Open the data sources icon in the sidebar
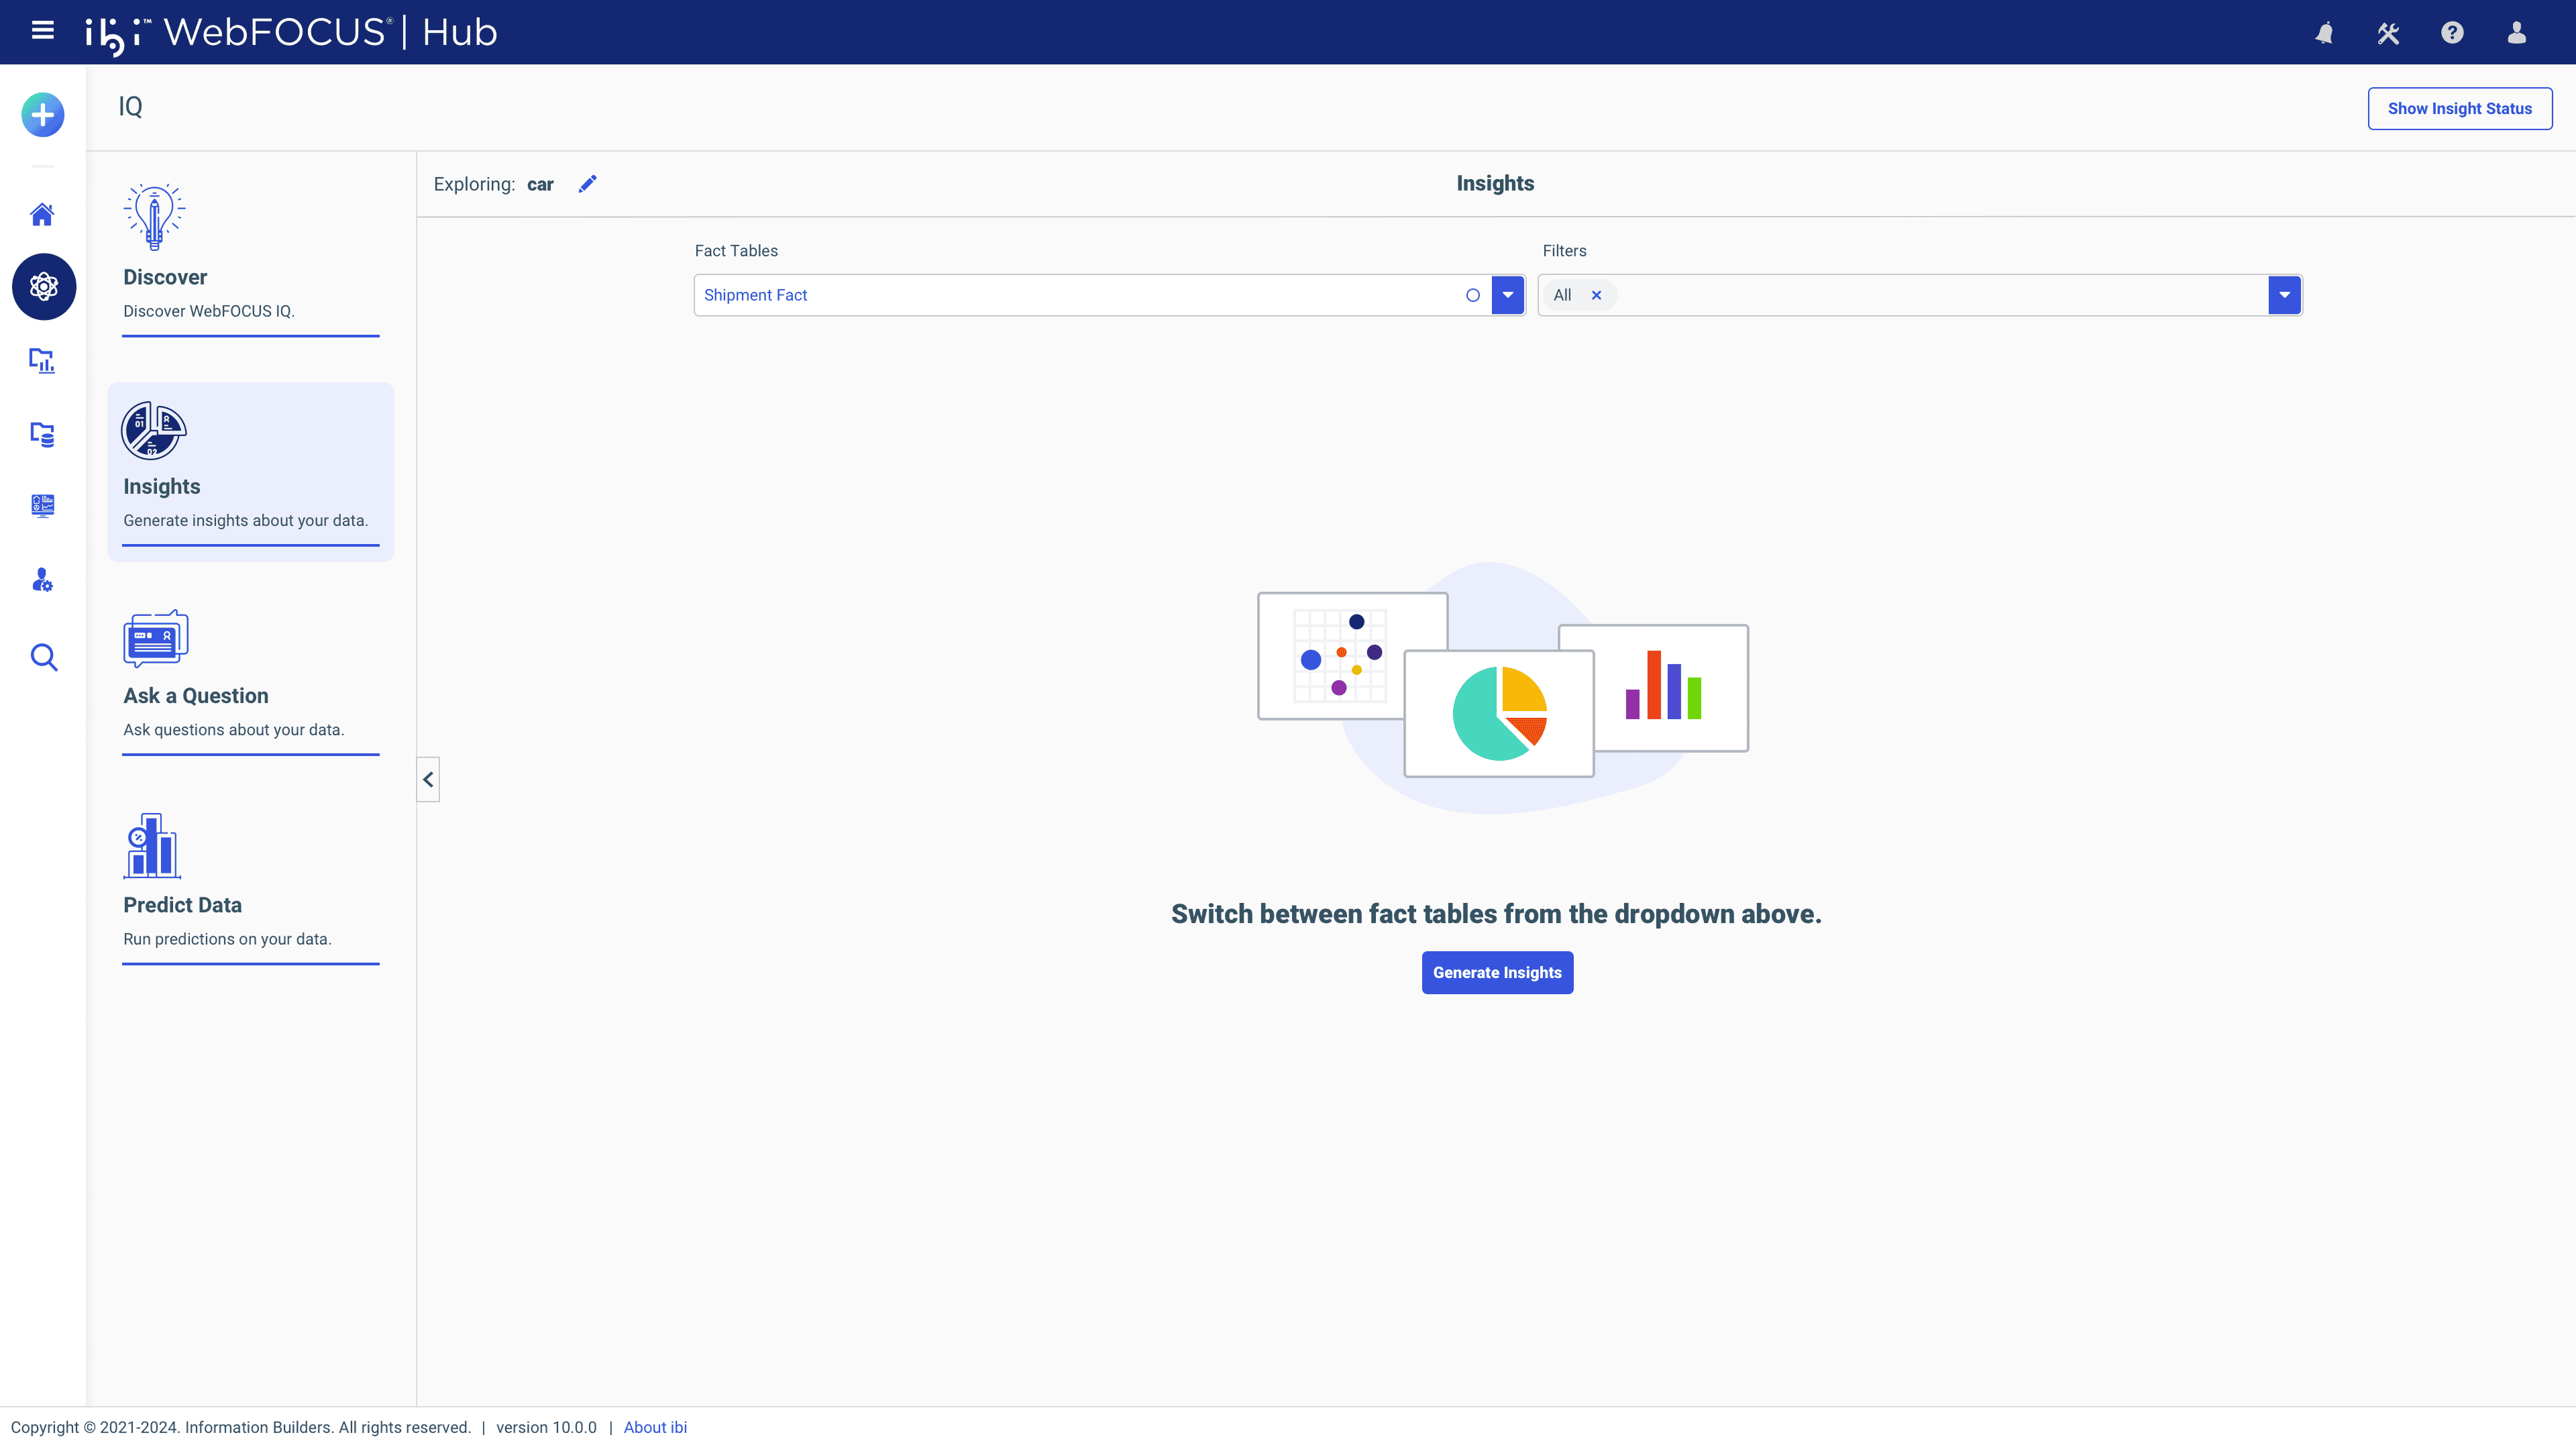This screenshot has width=2576, height=1449. point(43,434)
